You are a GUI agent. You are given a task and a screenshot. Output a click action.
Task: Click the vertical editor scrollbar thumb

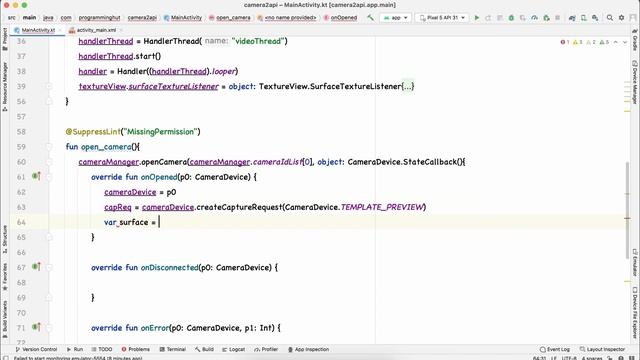(x=627, y=210)
